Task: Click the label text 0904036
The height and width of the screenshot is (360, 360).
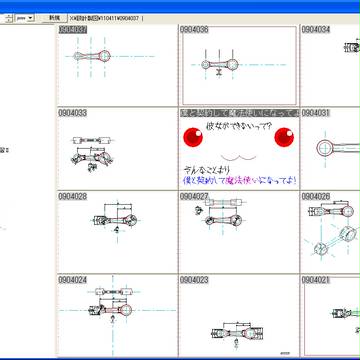Action: pos(194,30)
